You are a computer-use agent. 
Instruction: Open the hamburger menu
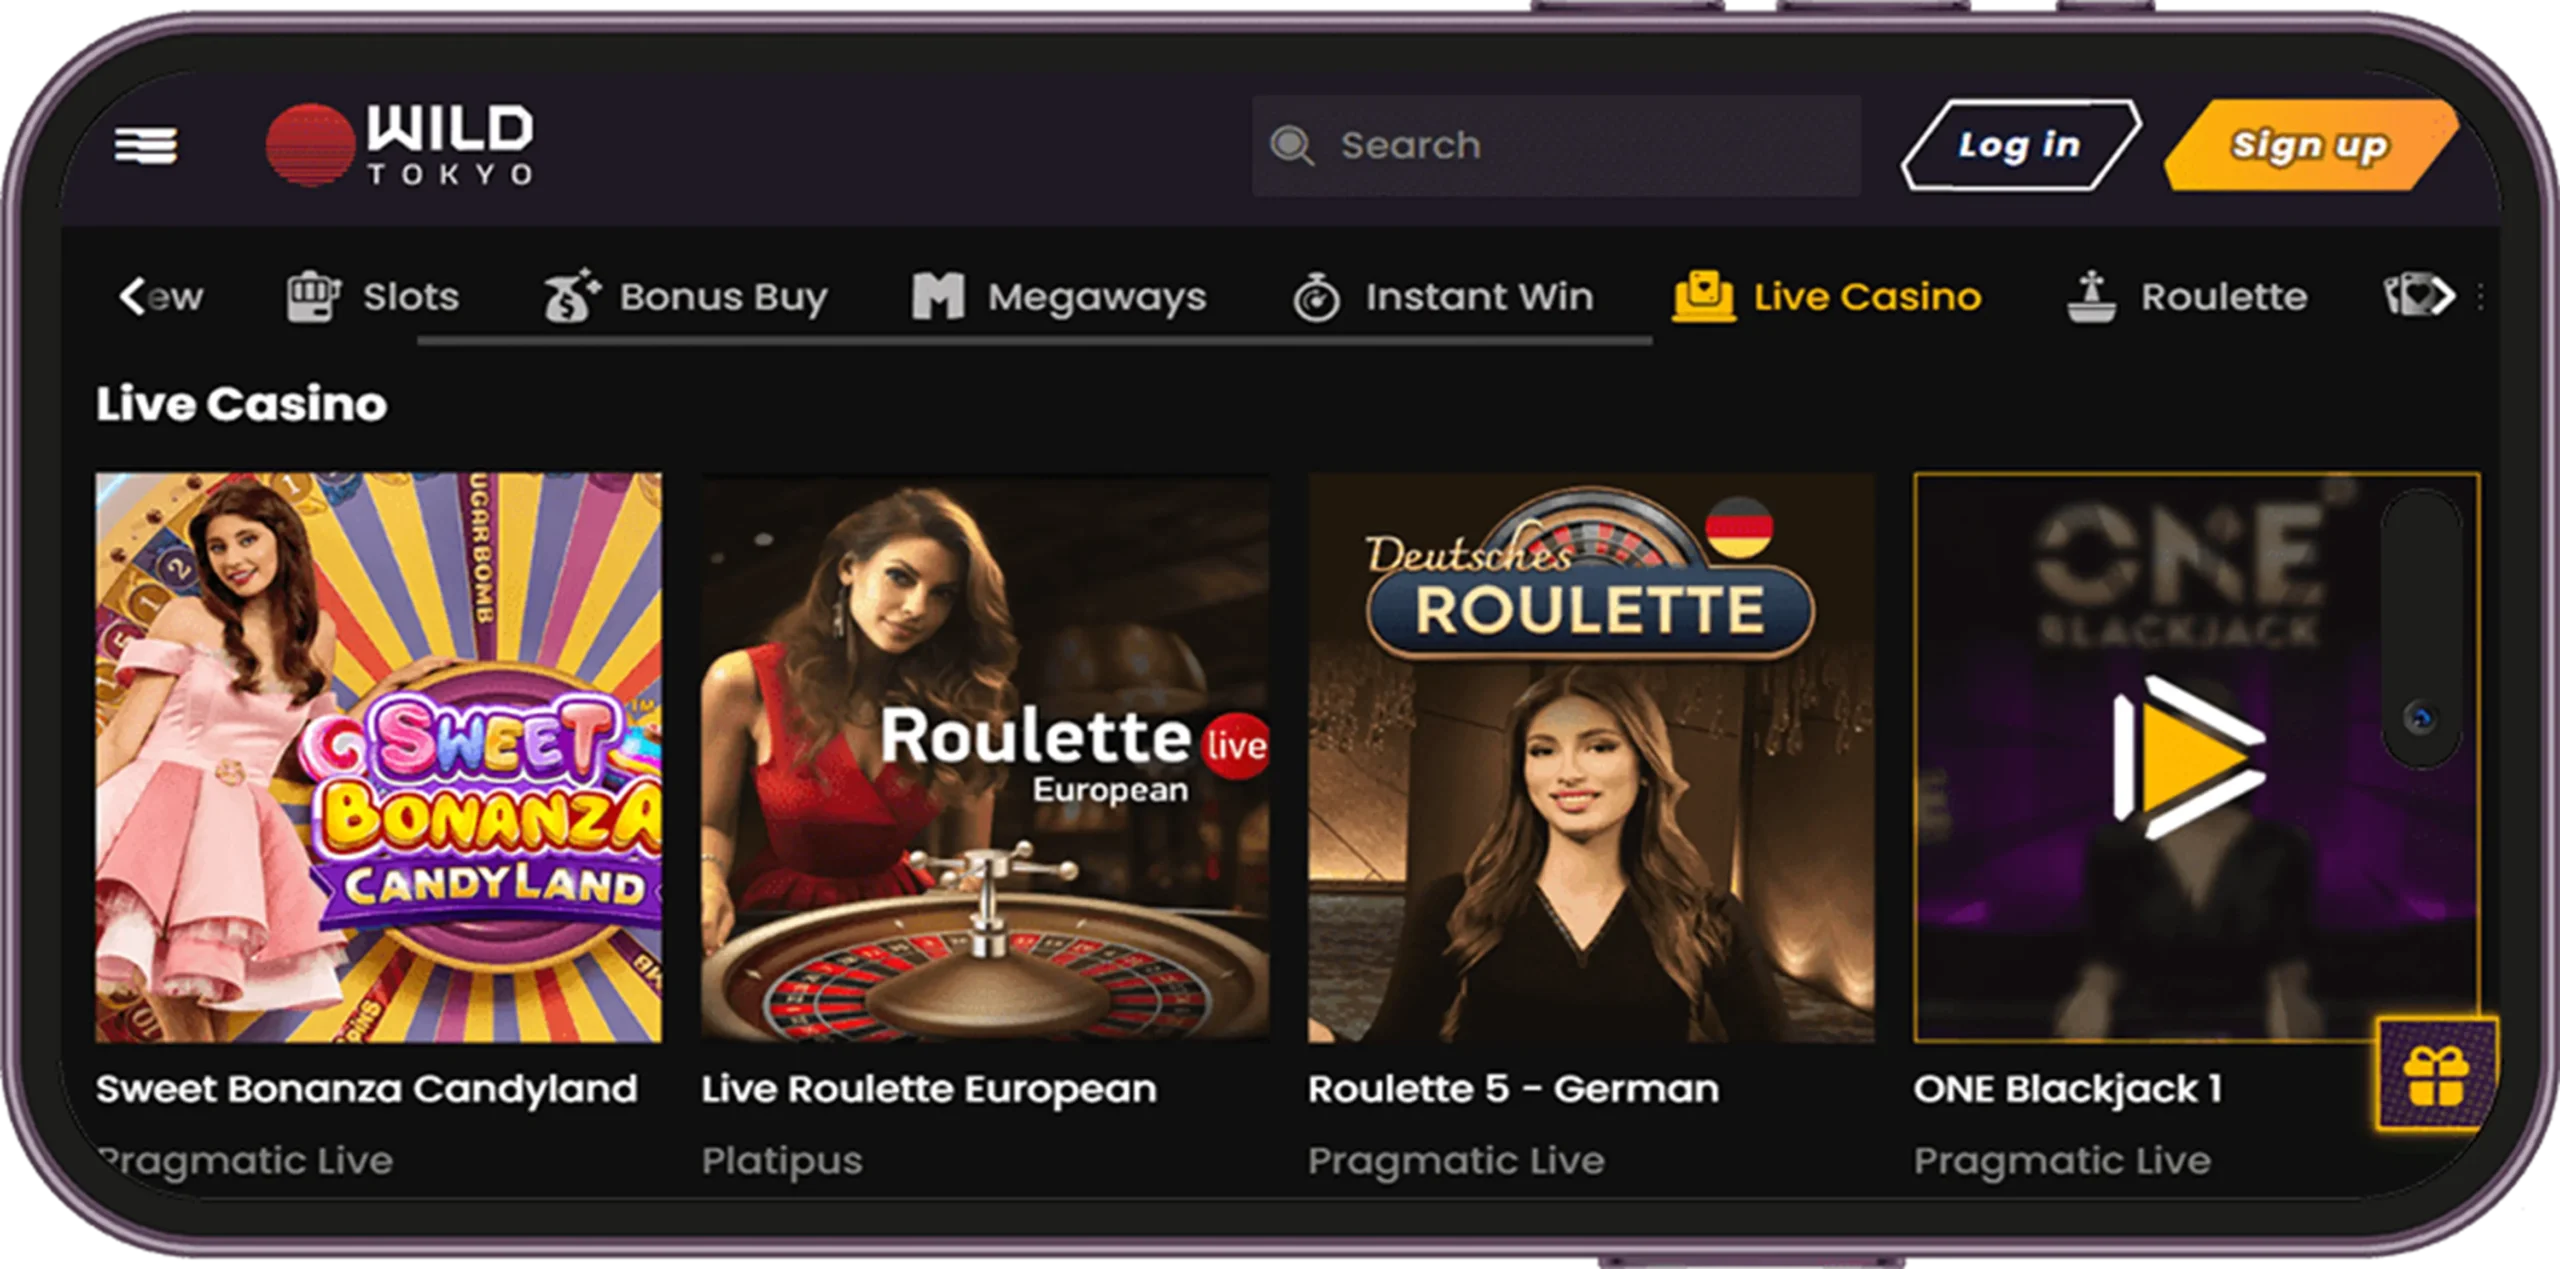(x=146, y=145)
